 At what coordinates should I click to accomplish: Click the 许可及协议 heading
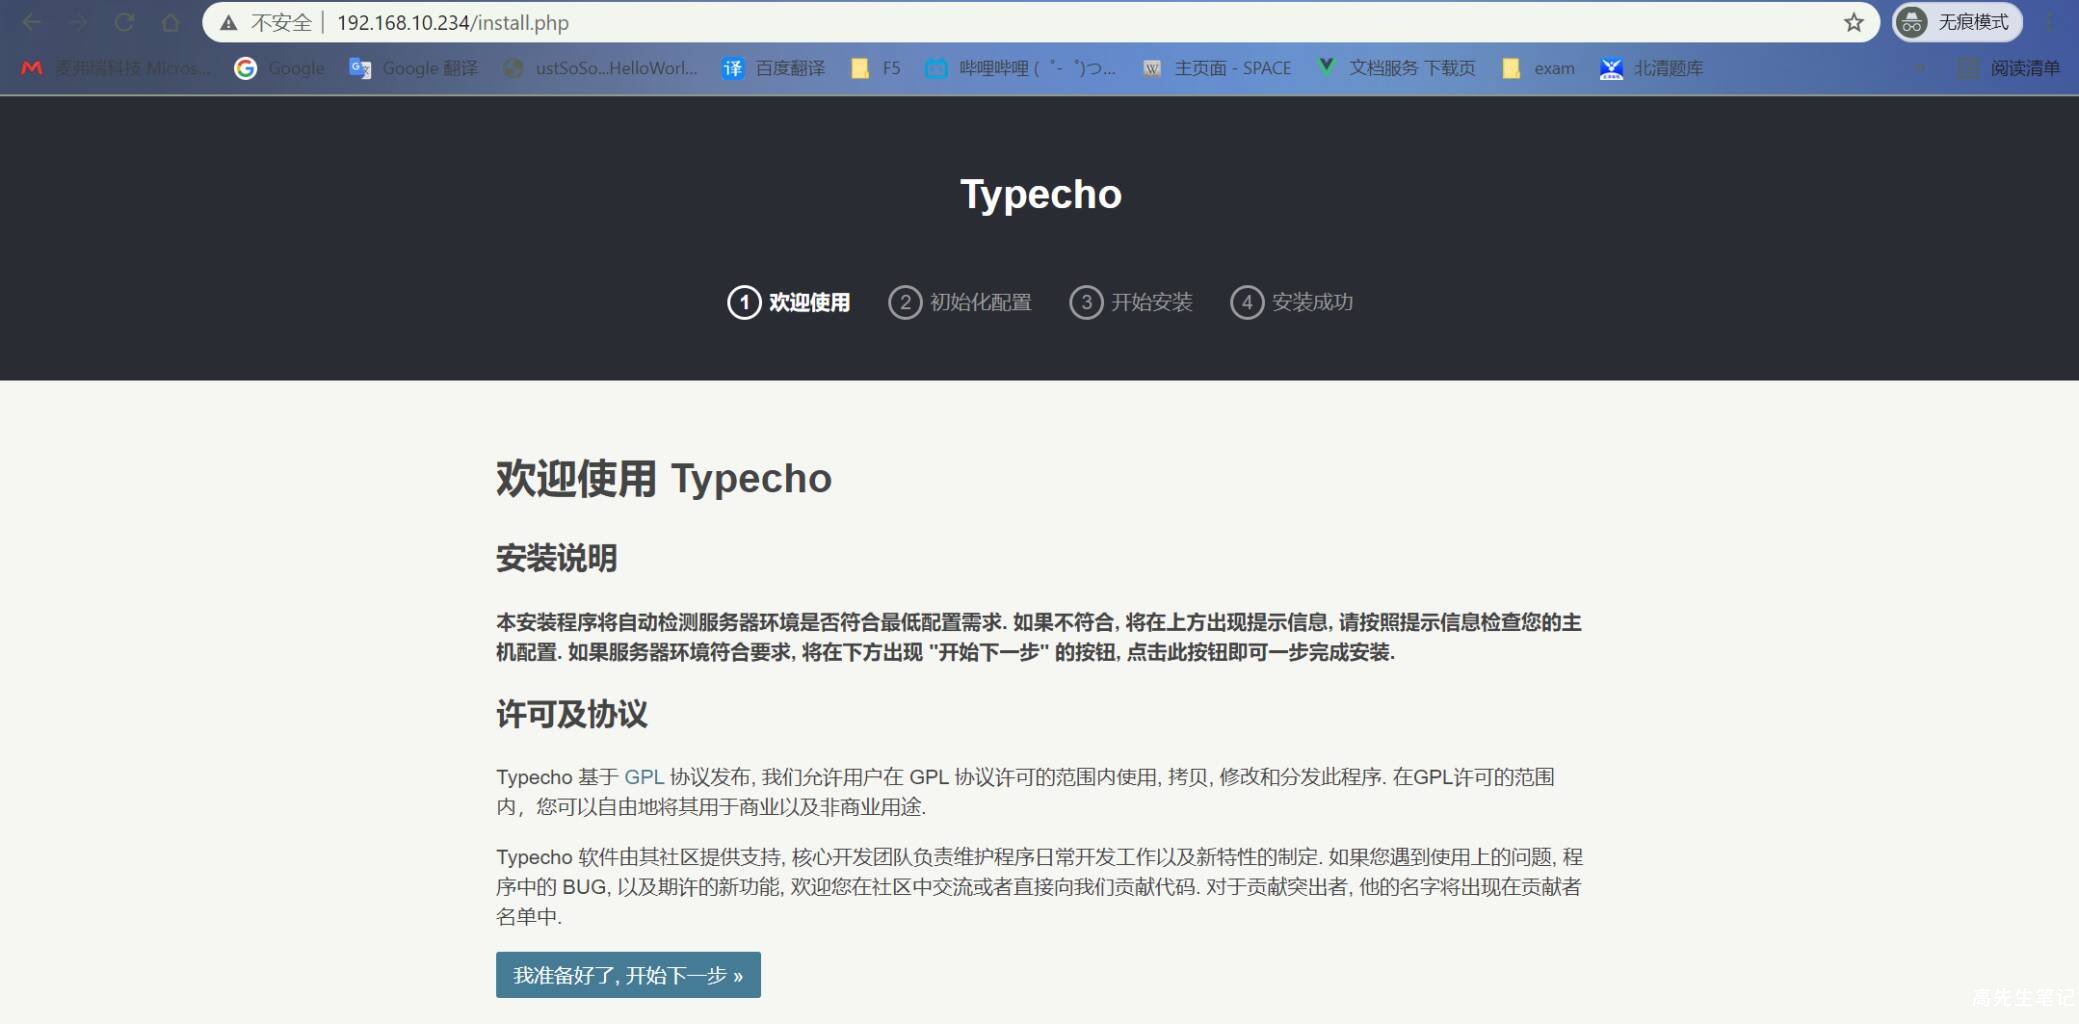[x=572, y=714]
